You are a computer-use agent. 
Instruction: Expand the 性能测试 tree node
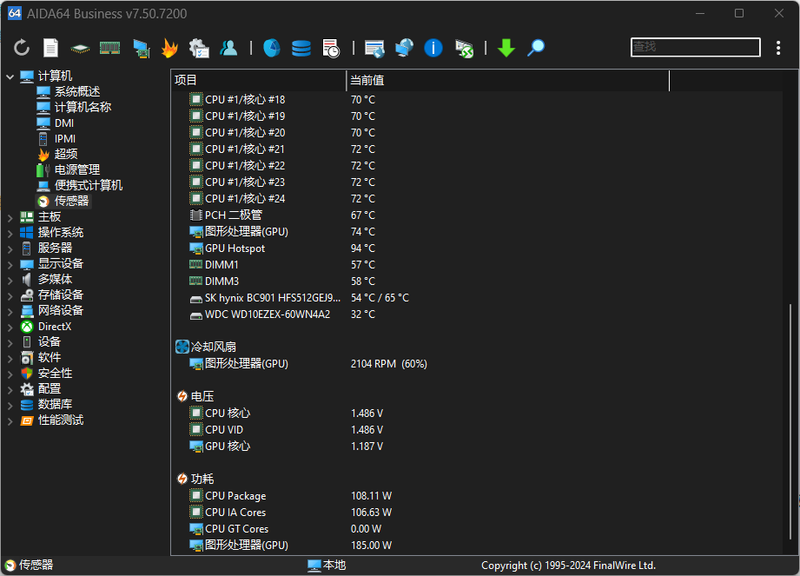(x=10, y=421)
